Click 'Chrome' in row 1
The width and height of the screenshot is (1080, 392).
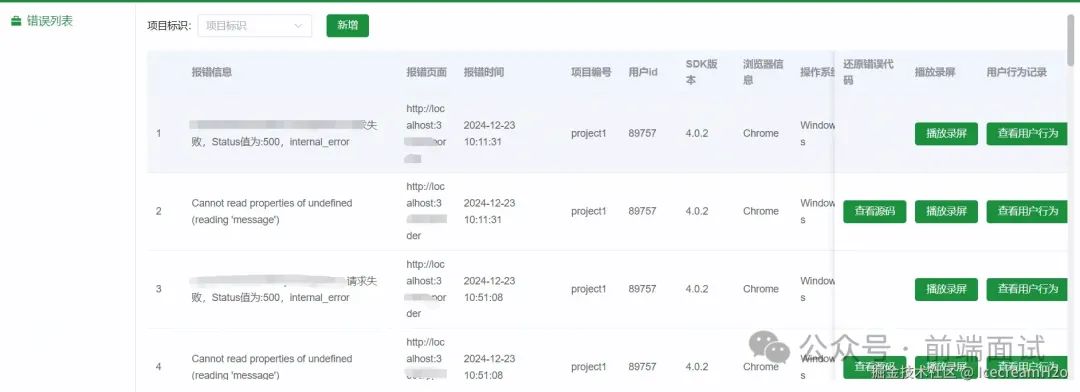coord(760,134)
